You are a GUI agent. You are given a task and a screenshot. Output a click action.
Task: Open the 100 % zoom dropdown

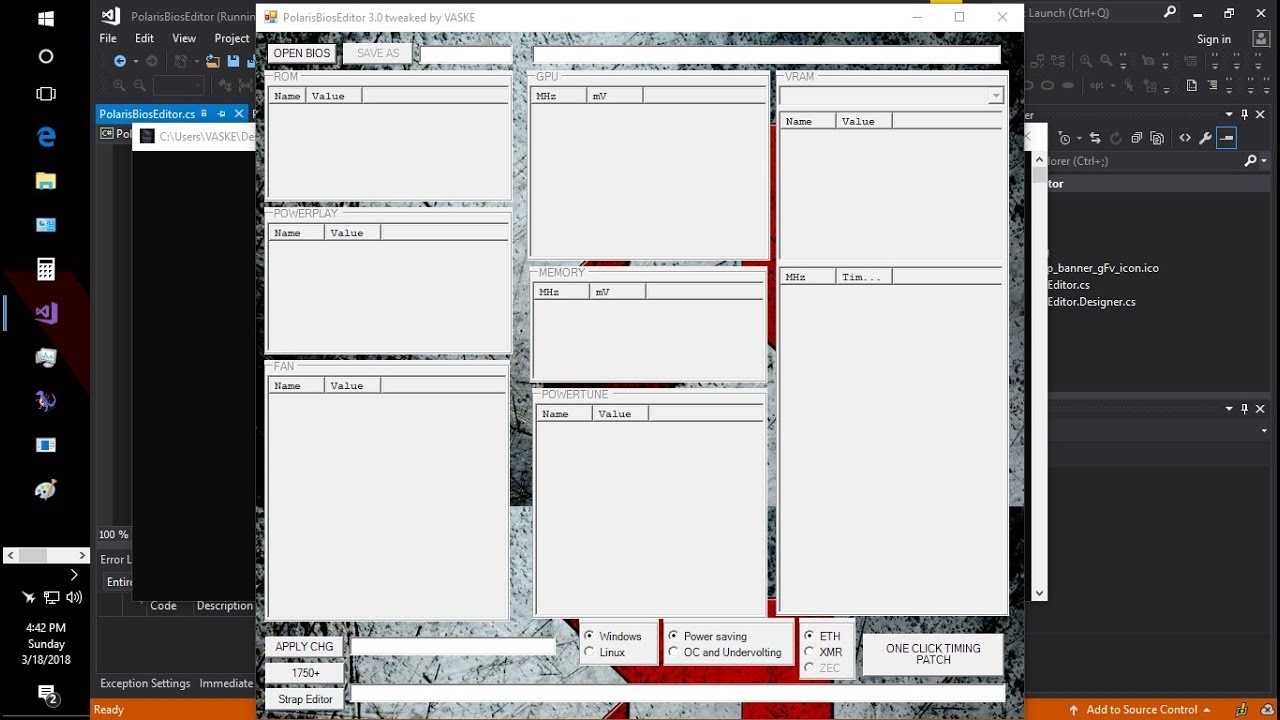(114, 534)
